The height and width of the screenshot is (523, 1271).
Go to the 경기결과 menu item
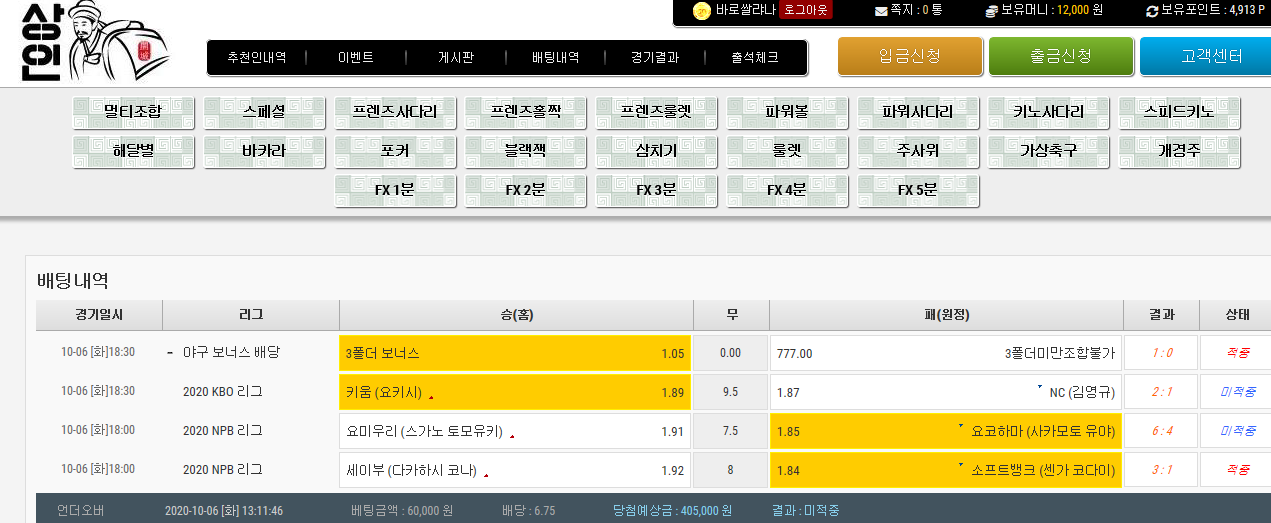pos(655,58)
